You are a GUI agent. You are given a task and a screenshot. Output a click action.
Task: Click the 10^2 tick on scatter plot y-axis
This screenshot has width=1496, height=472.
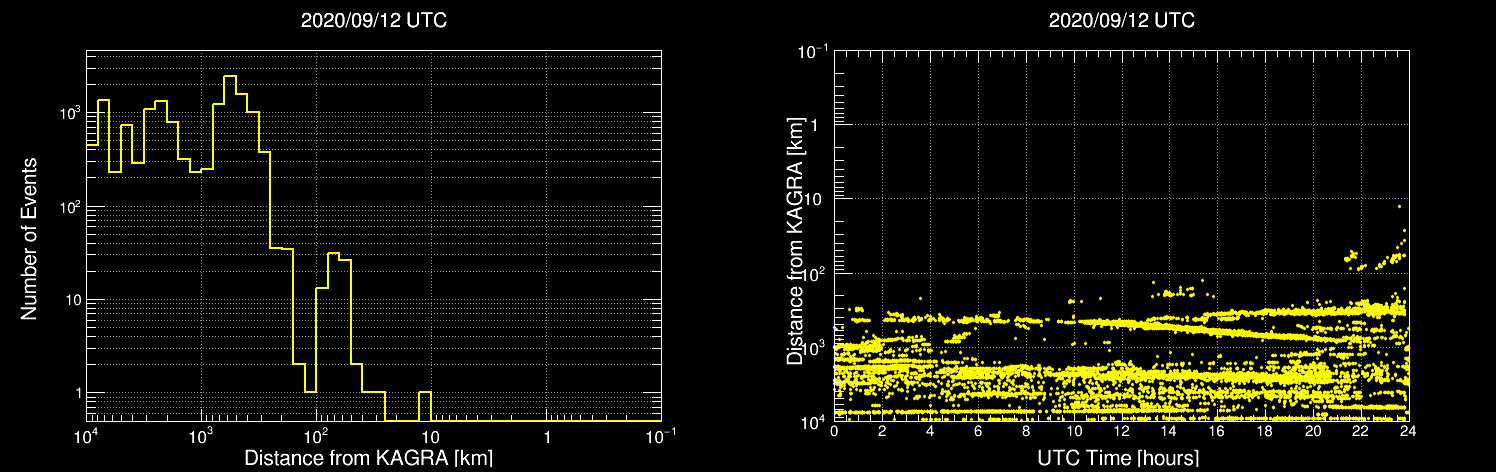point(814,273)
